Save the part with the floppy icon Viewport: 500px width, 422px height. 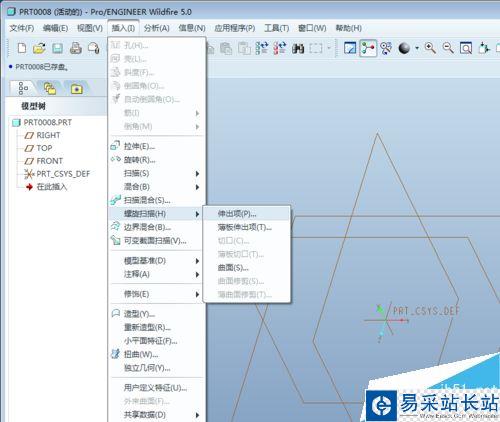pos(57,48)
